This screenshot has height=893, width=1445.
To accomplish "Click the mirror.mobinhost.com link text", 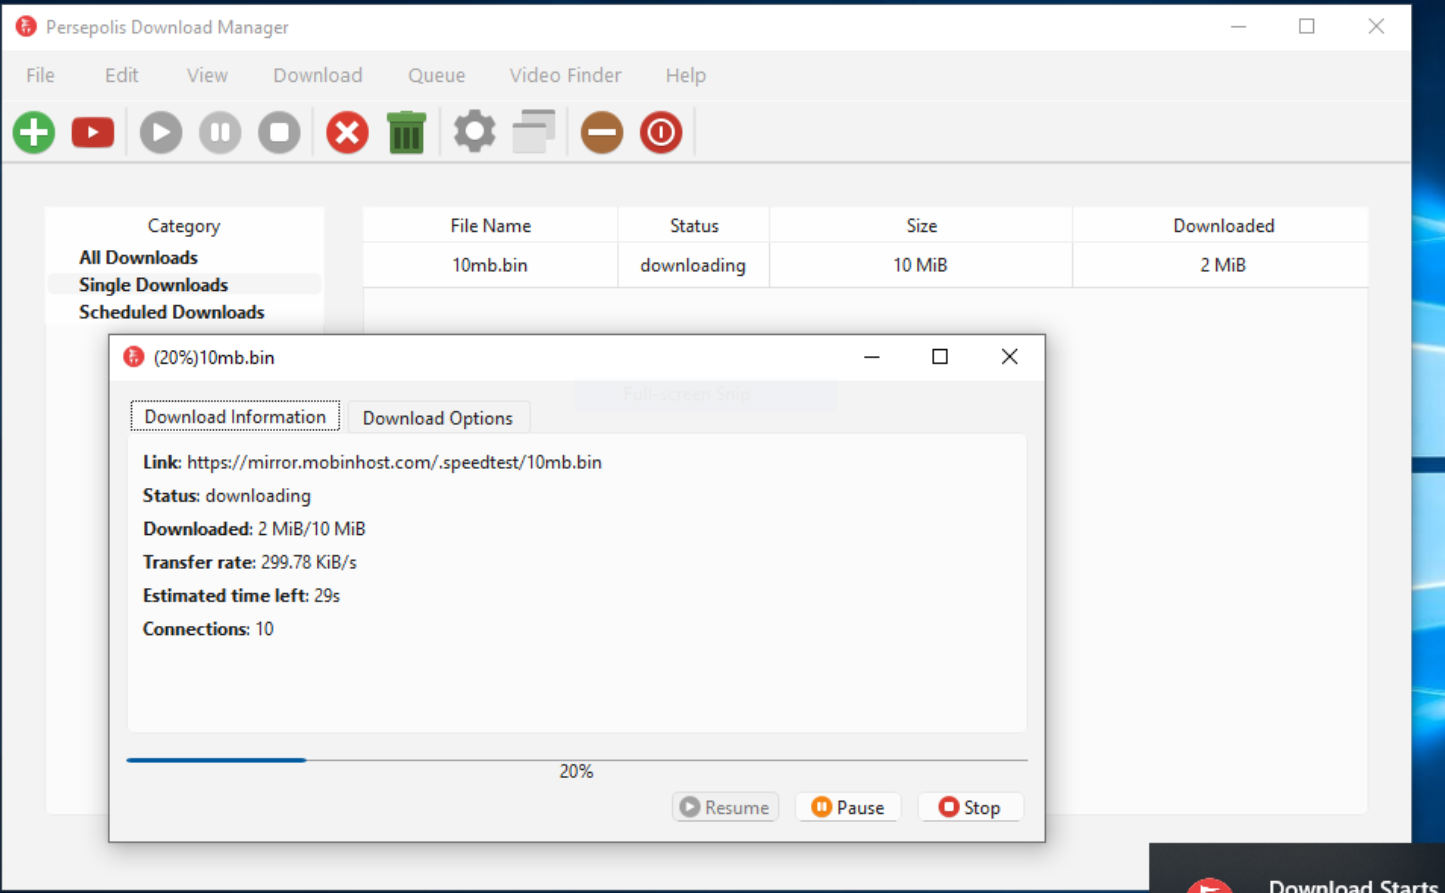I will click(x=394, y=462).
